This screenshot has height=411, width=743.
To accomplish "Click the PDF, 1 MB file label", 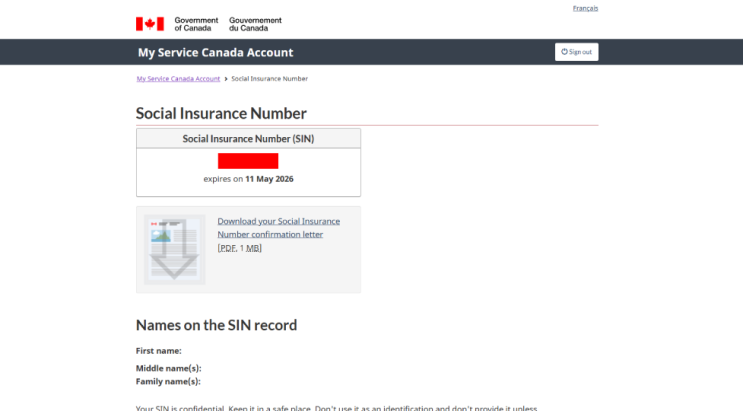I will point(240,248).
